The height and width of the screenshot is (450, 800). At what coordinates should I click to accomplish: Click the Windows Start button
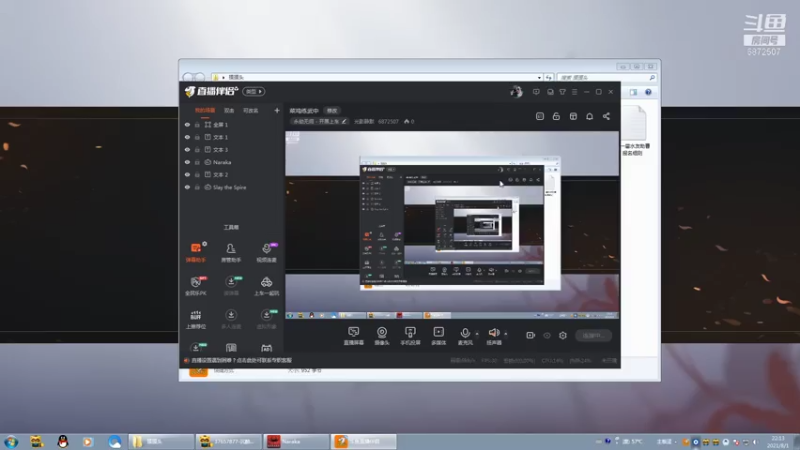click(11, 441)
